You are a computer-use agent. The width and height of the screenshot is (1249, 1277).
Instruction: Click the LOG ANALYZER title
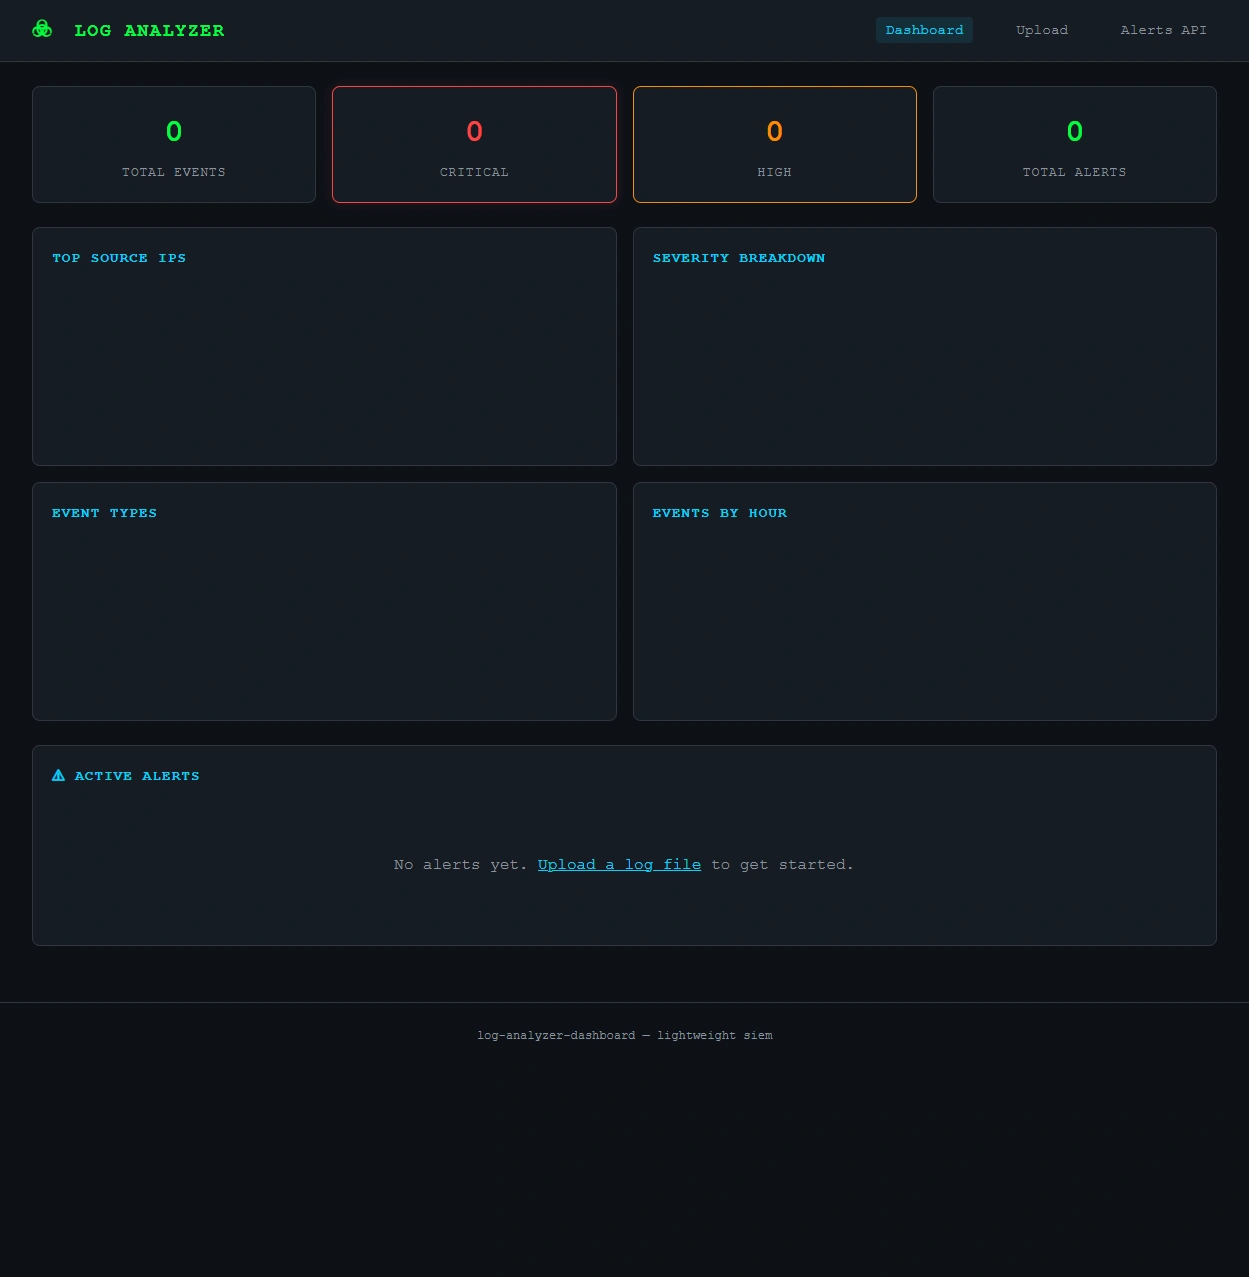click(x=149, y=30)
